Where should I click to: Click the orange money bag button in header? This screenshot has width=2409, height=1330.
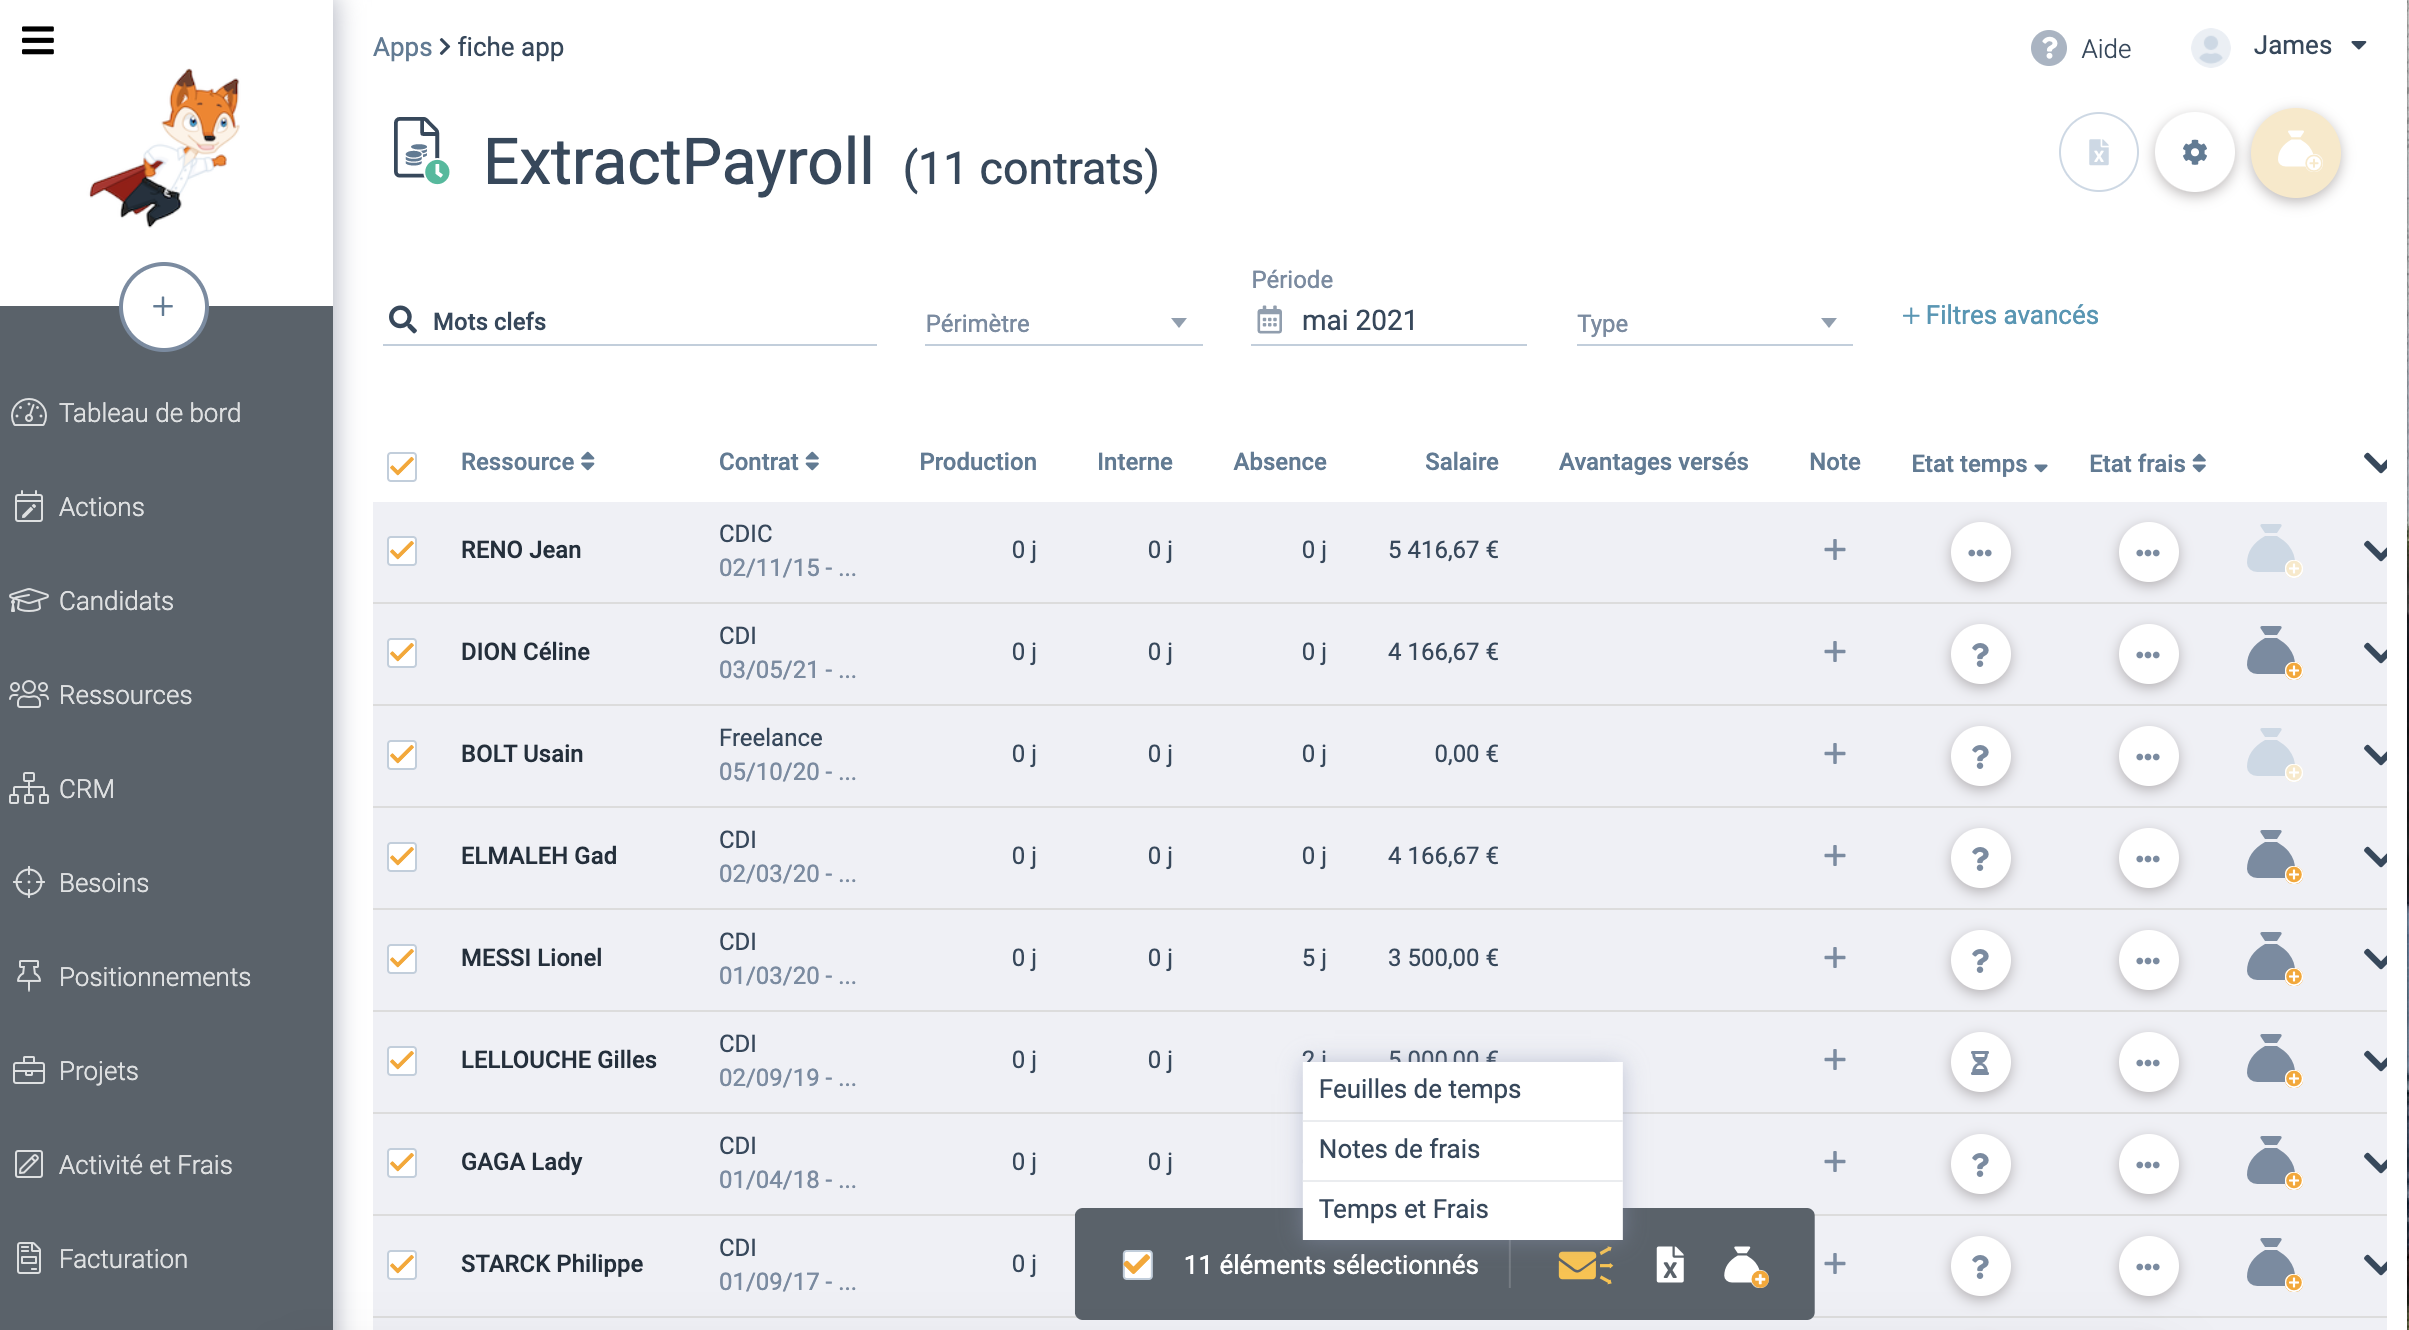pos(2295,152)
